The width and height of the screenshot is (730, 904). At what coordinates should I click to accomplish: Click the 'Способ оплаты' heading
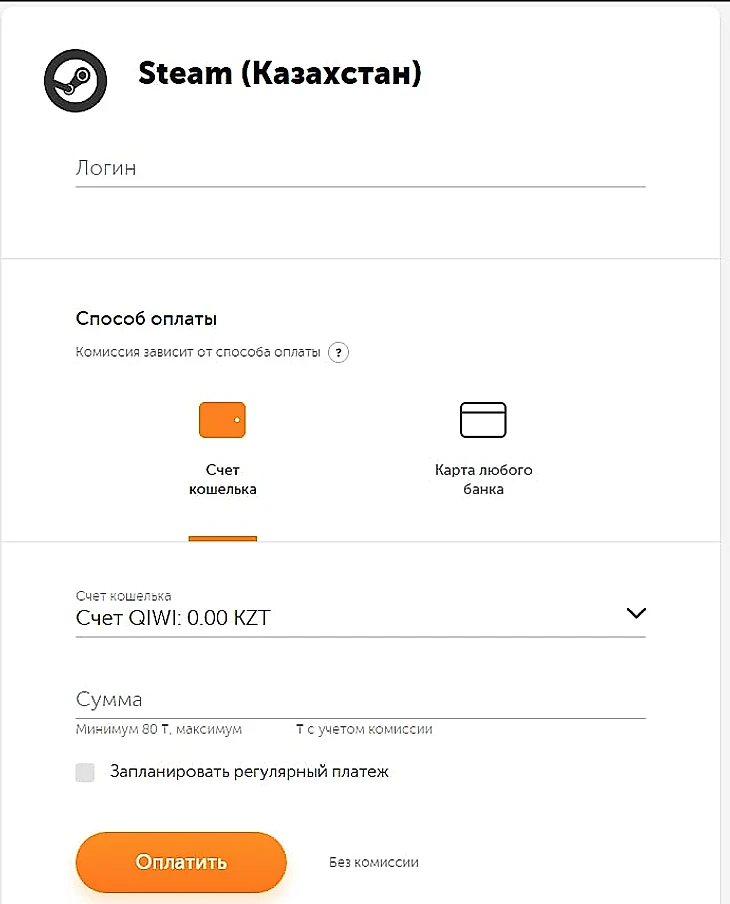point(147,319)
